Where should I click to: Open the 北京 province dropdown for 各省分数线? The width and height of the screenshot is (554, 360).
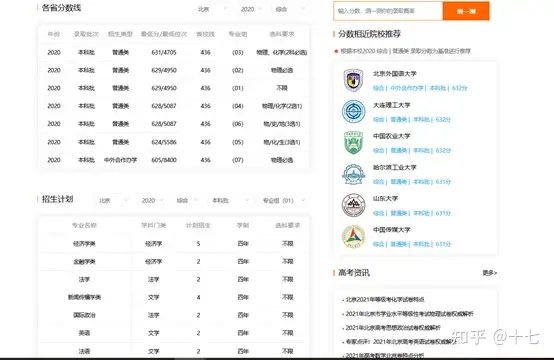[212, 9]
